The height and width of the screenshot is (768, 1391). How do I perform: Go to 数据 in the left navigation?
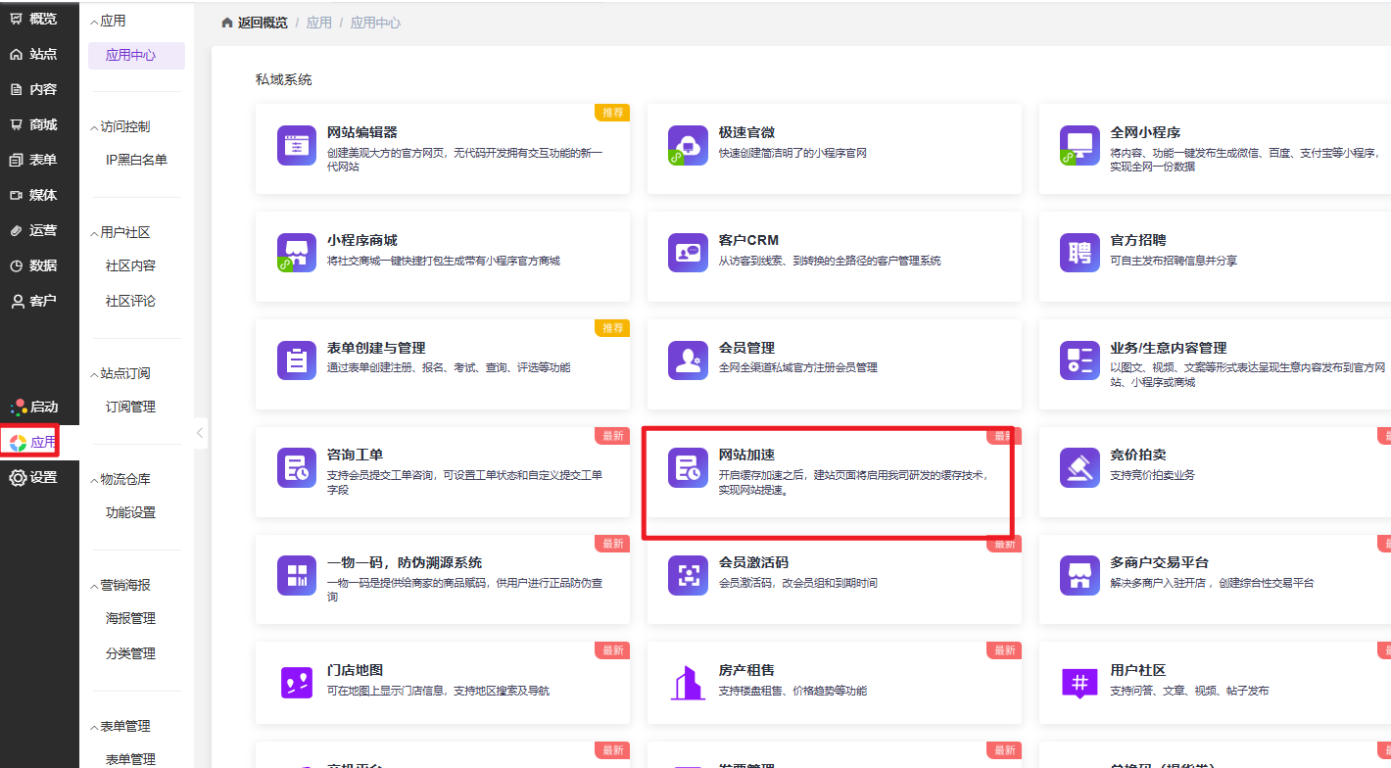pos(34,266)
